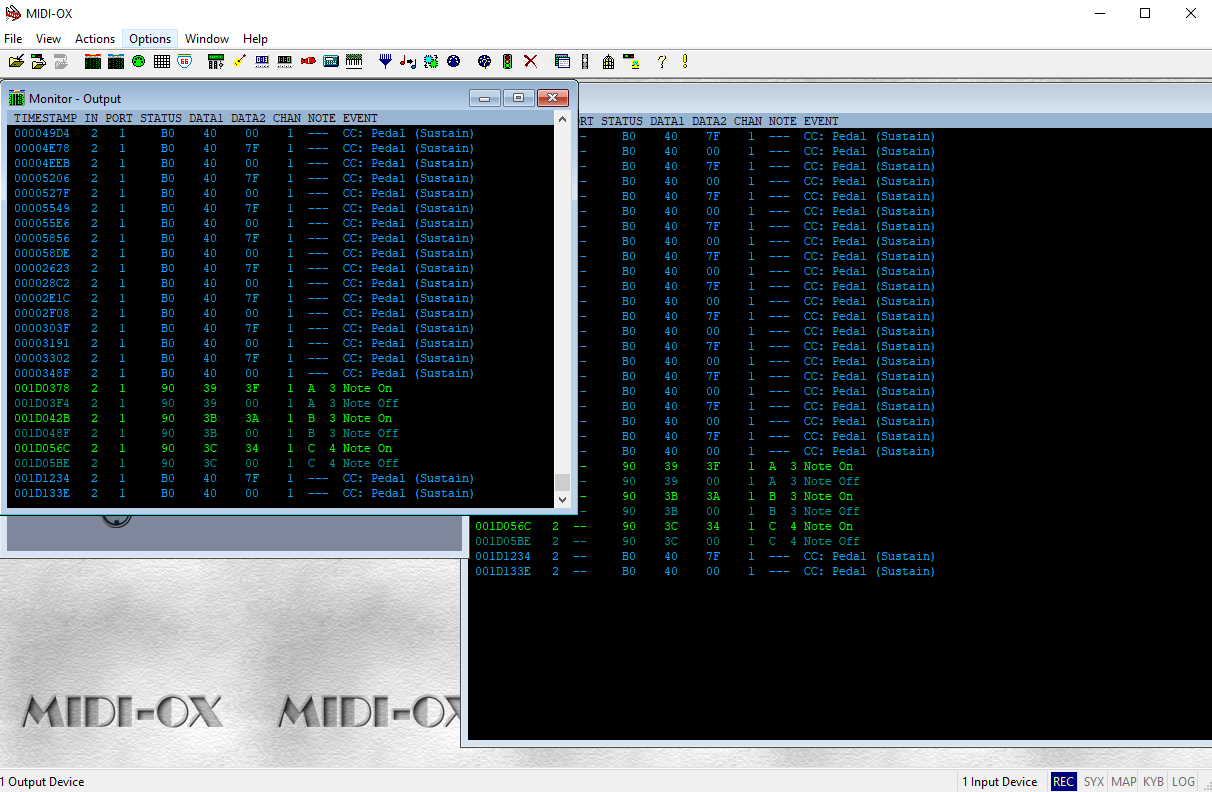Image resolution: width=1212 pixels, height=792 pixels.
Task: Click the teal keyboard panel toolbar icon
Action: [331, 61]
